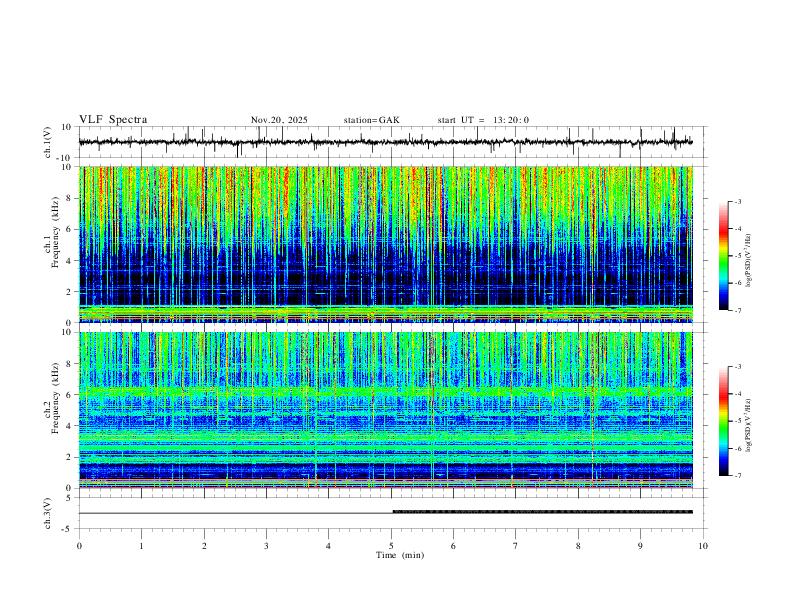
Task: Click inside the ch.2 spectrogram panel
Action: click(x=385, y=410)
